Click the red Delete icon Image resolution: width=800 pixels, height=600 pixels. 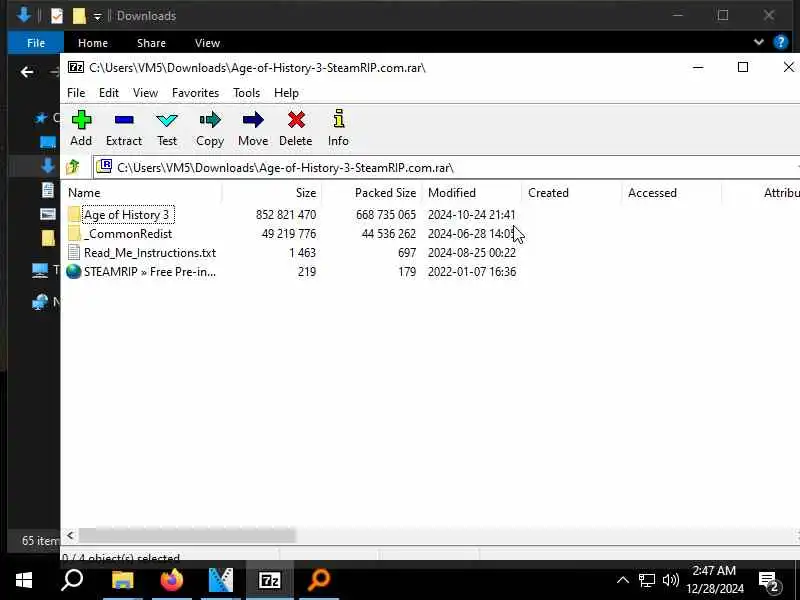pos(296,120)
